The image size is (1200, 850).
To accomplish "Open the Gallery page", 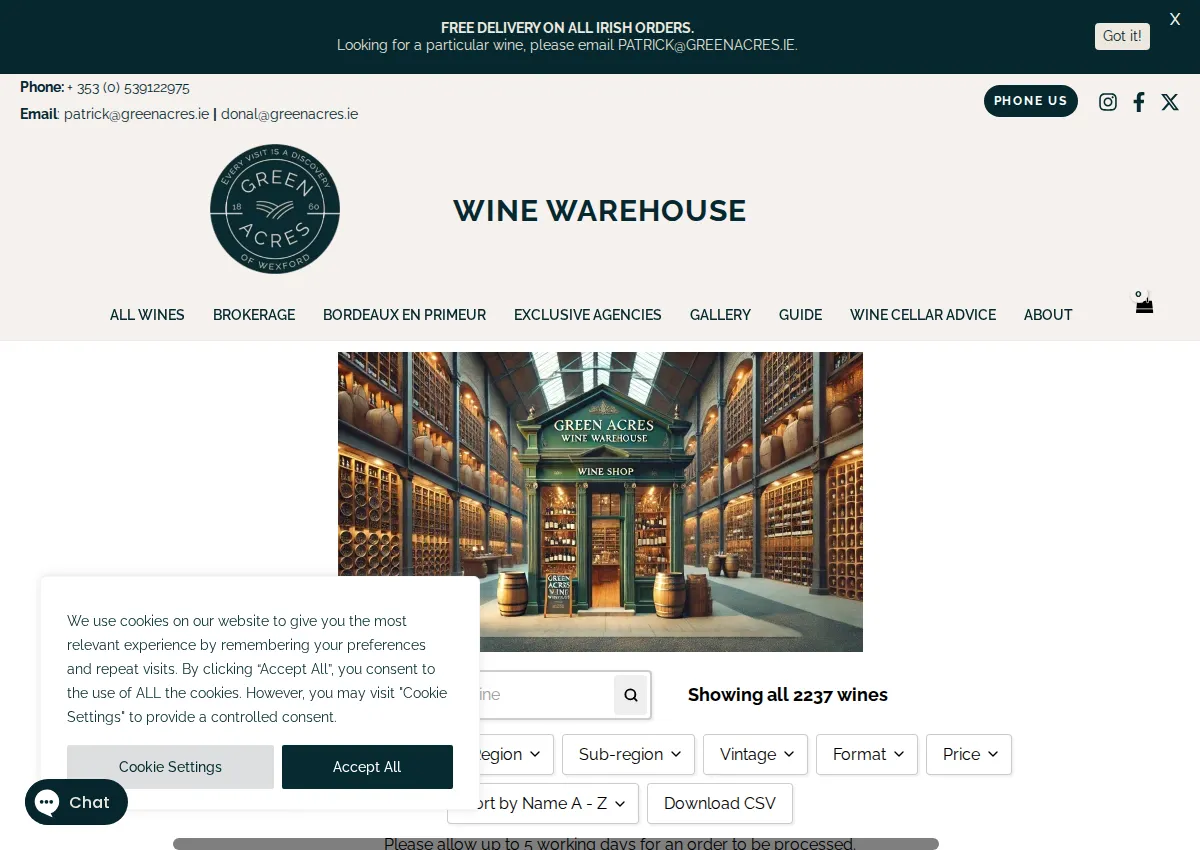I will pos(720,315).
